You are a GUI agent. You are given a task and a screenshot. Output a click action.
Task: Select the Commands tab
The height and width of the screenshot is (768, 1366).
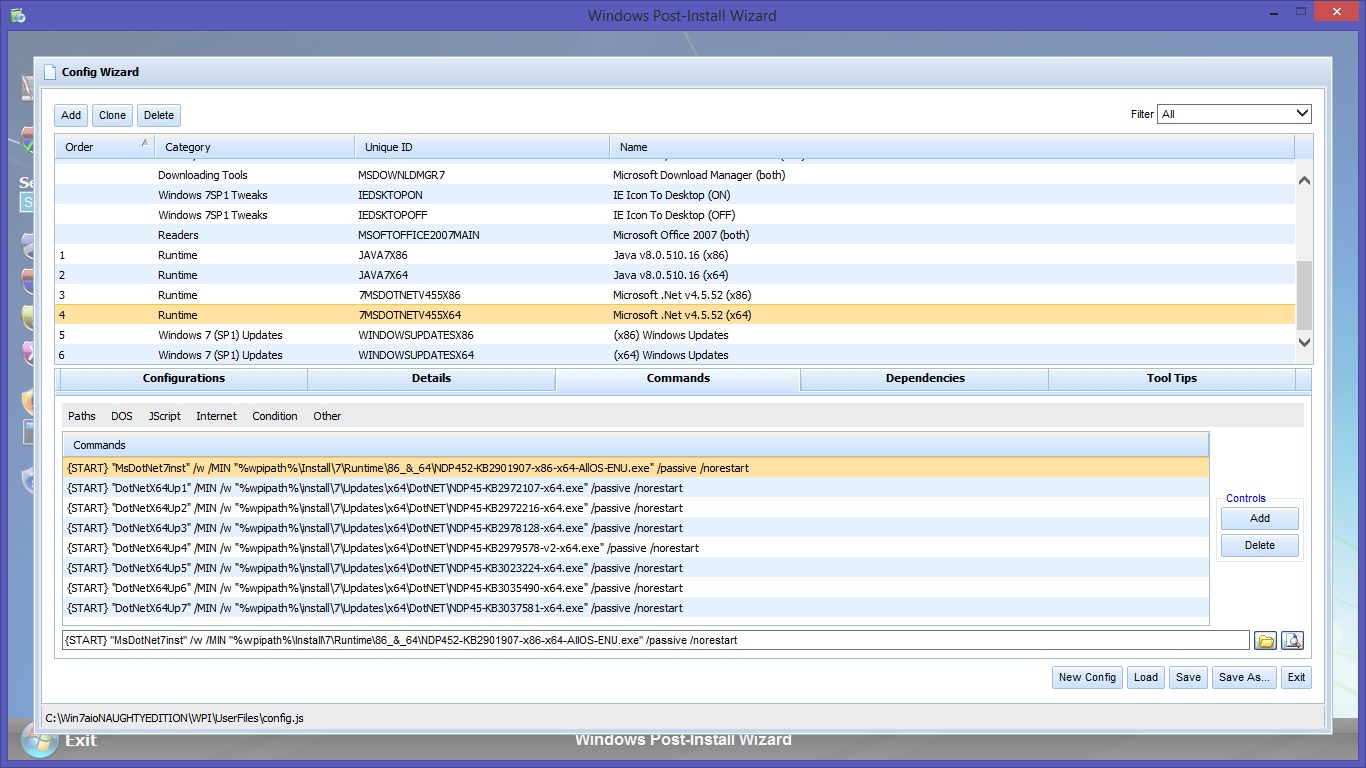click(678, 378)
